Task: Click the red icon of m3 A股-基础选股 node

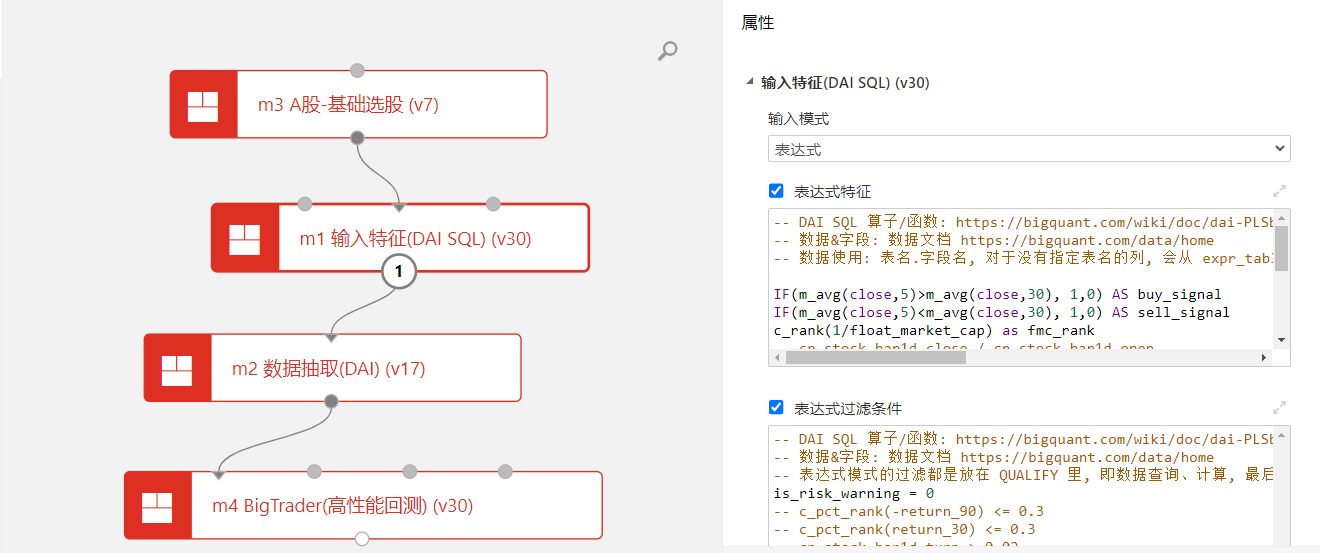Action: tap(203, 104)
